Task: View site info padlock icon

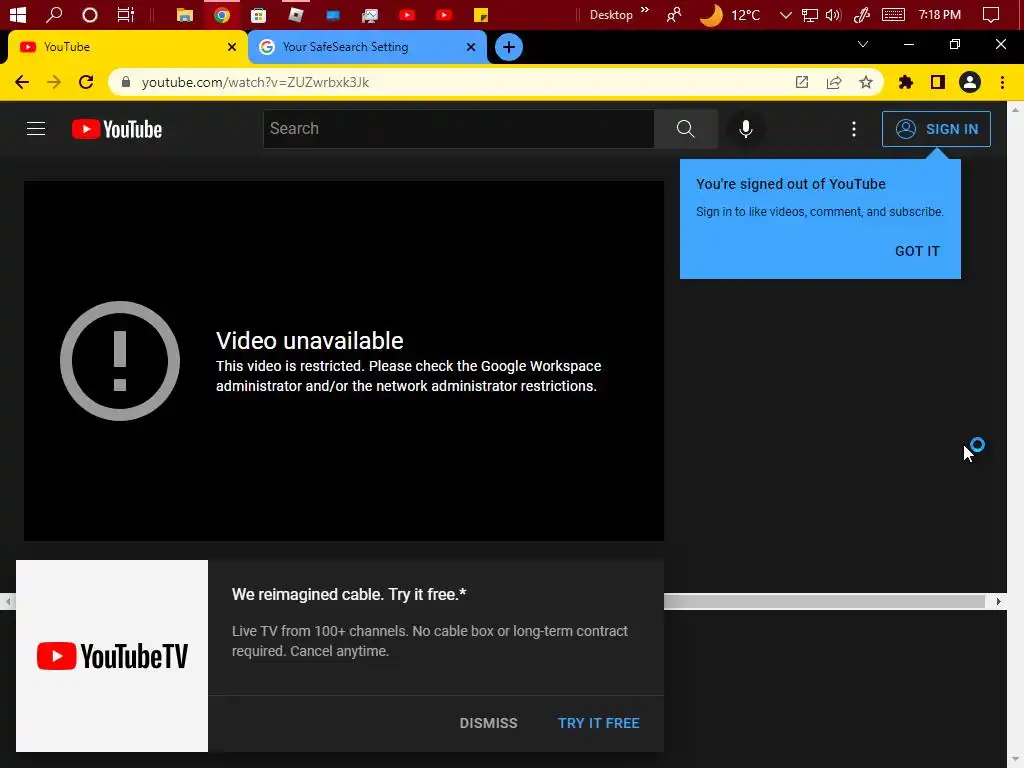Action: [x=126, y=82]
